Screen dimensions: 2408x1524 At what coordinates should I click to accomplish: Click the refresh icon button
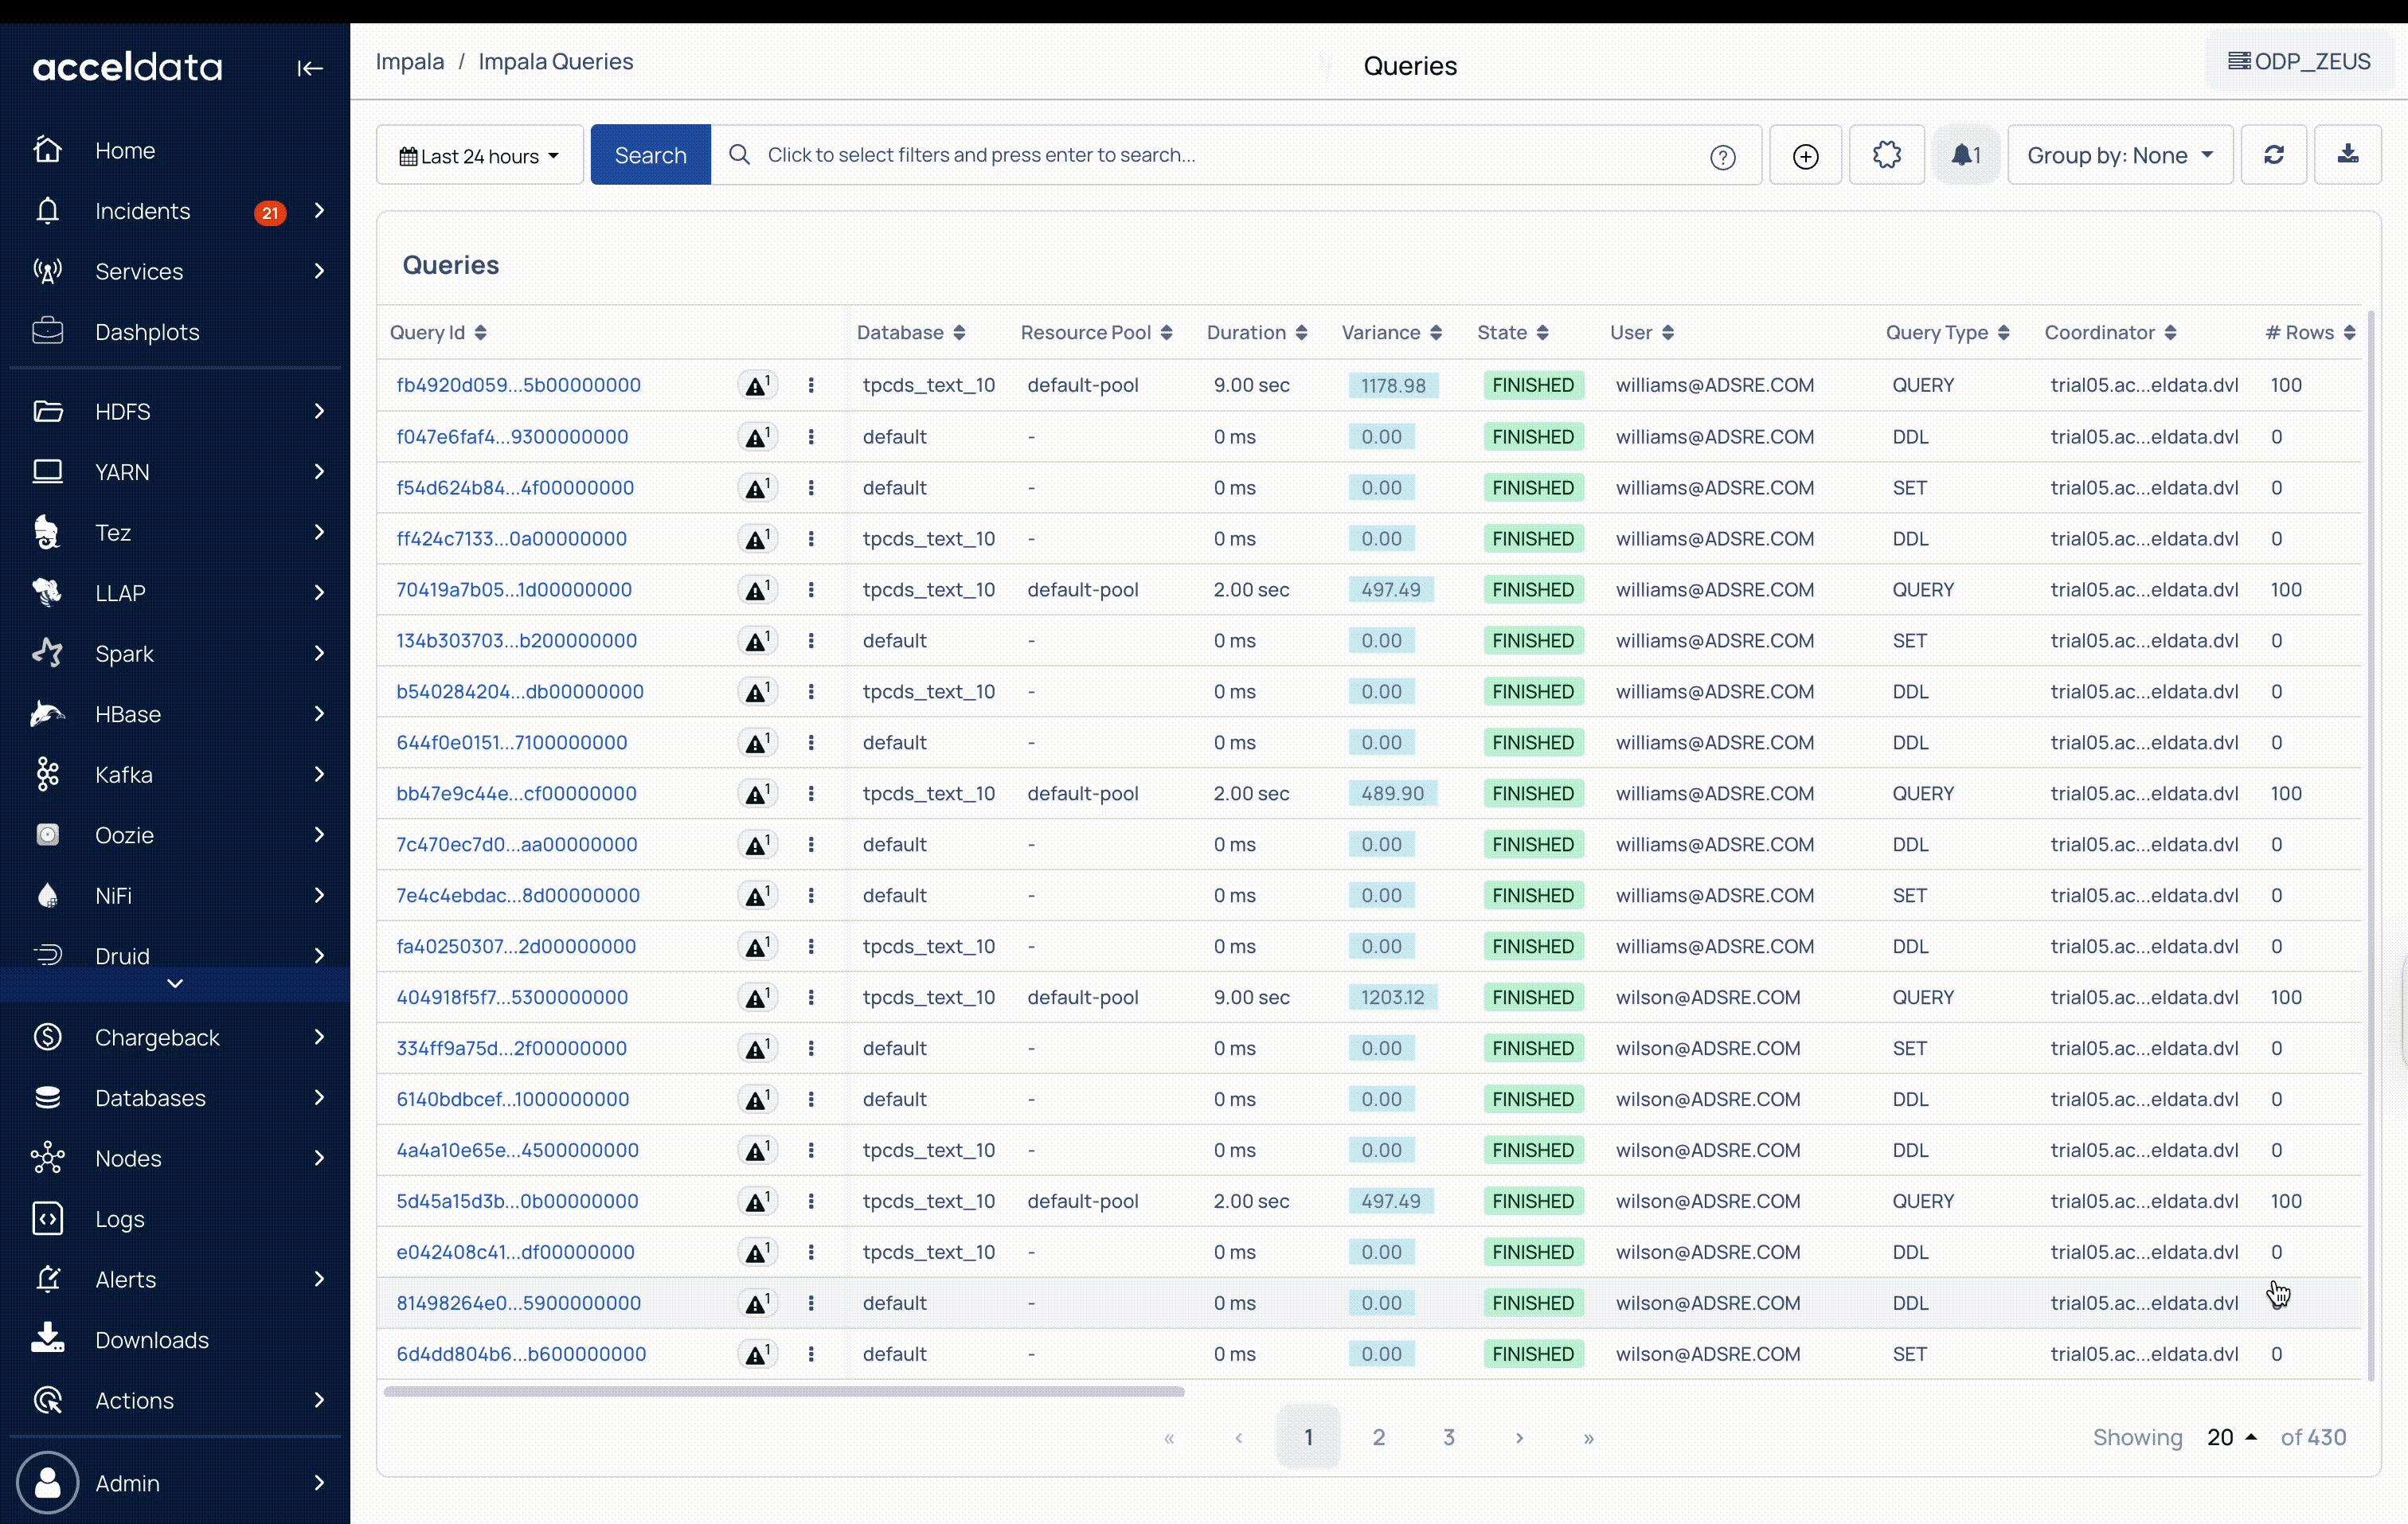[x=2273, y=155]
